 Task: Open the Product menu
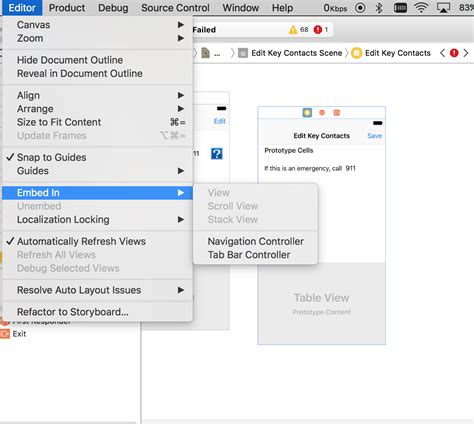coord(67,8)
